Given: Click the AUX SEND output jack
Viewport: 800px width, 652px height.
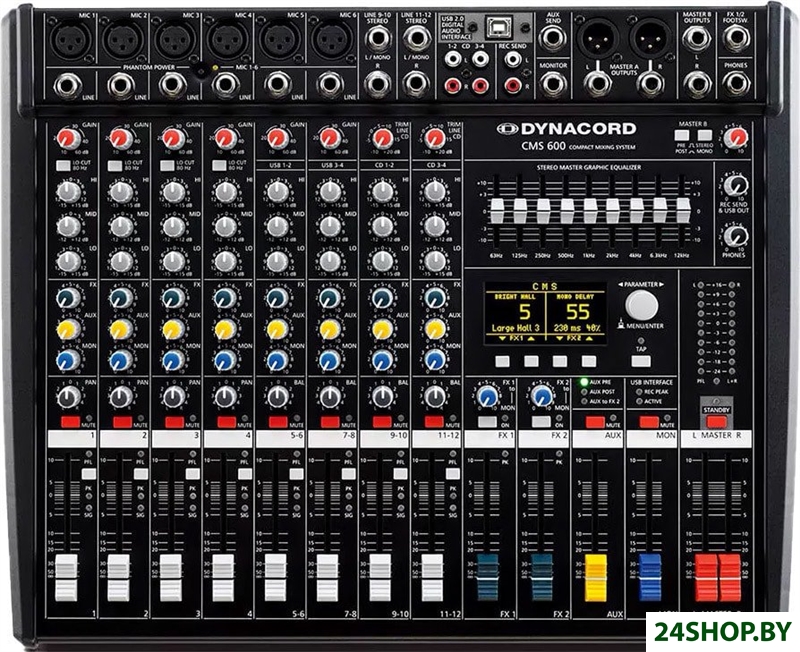Looking at the screenshot, I should 553,39.
